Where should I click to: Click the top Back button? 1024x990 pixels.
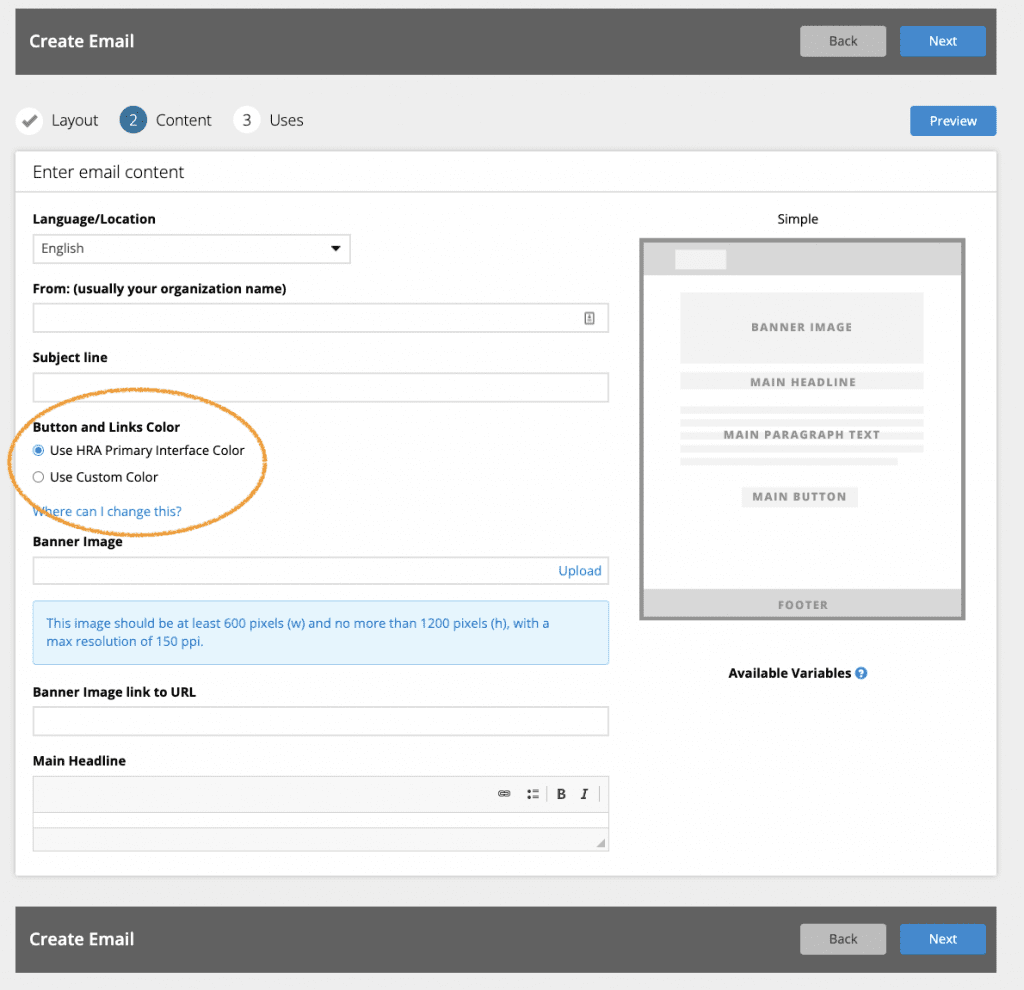pyautogui.click(x=843, y=41)
